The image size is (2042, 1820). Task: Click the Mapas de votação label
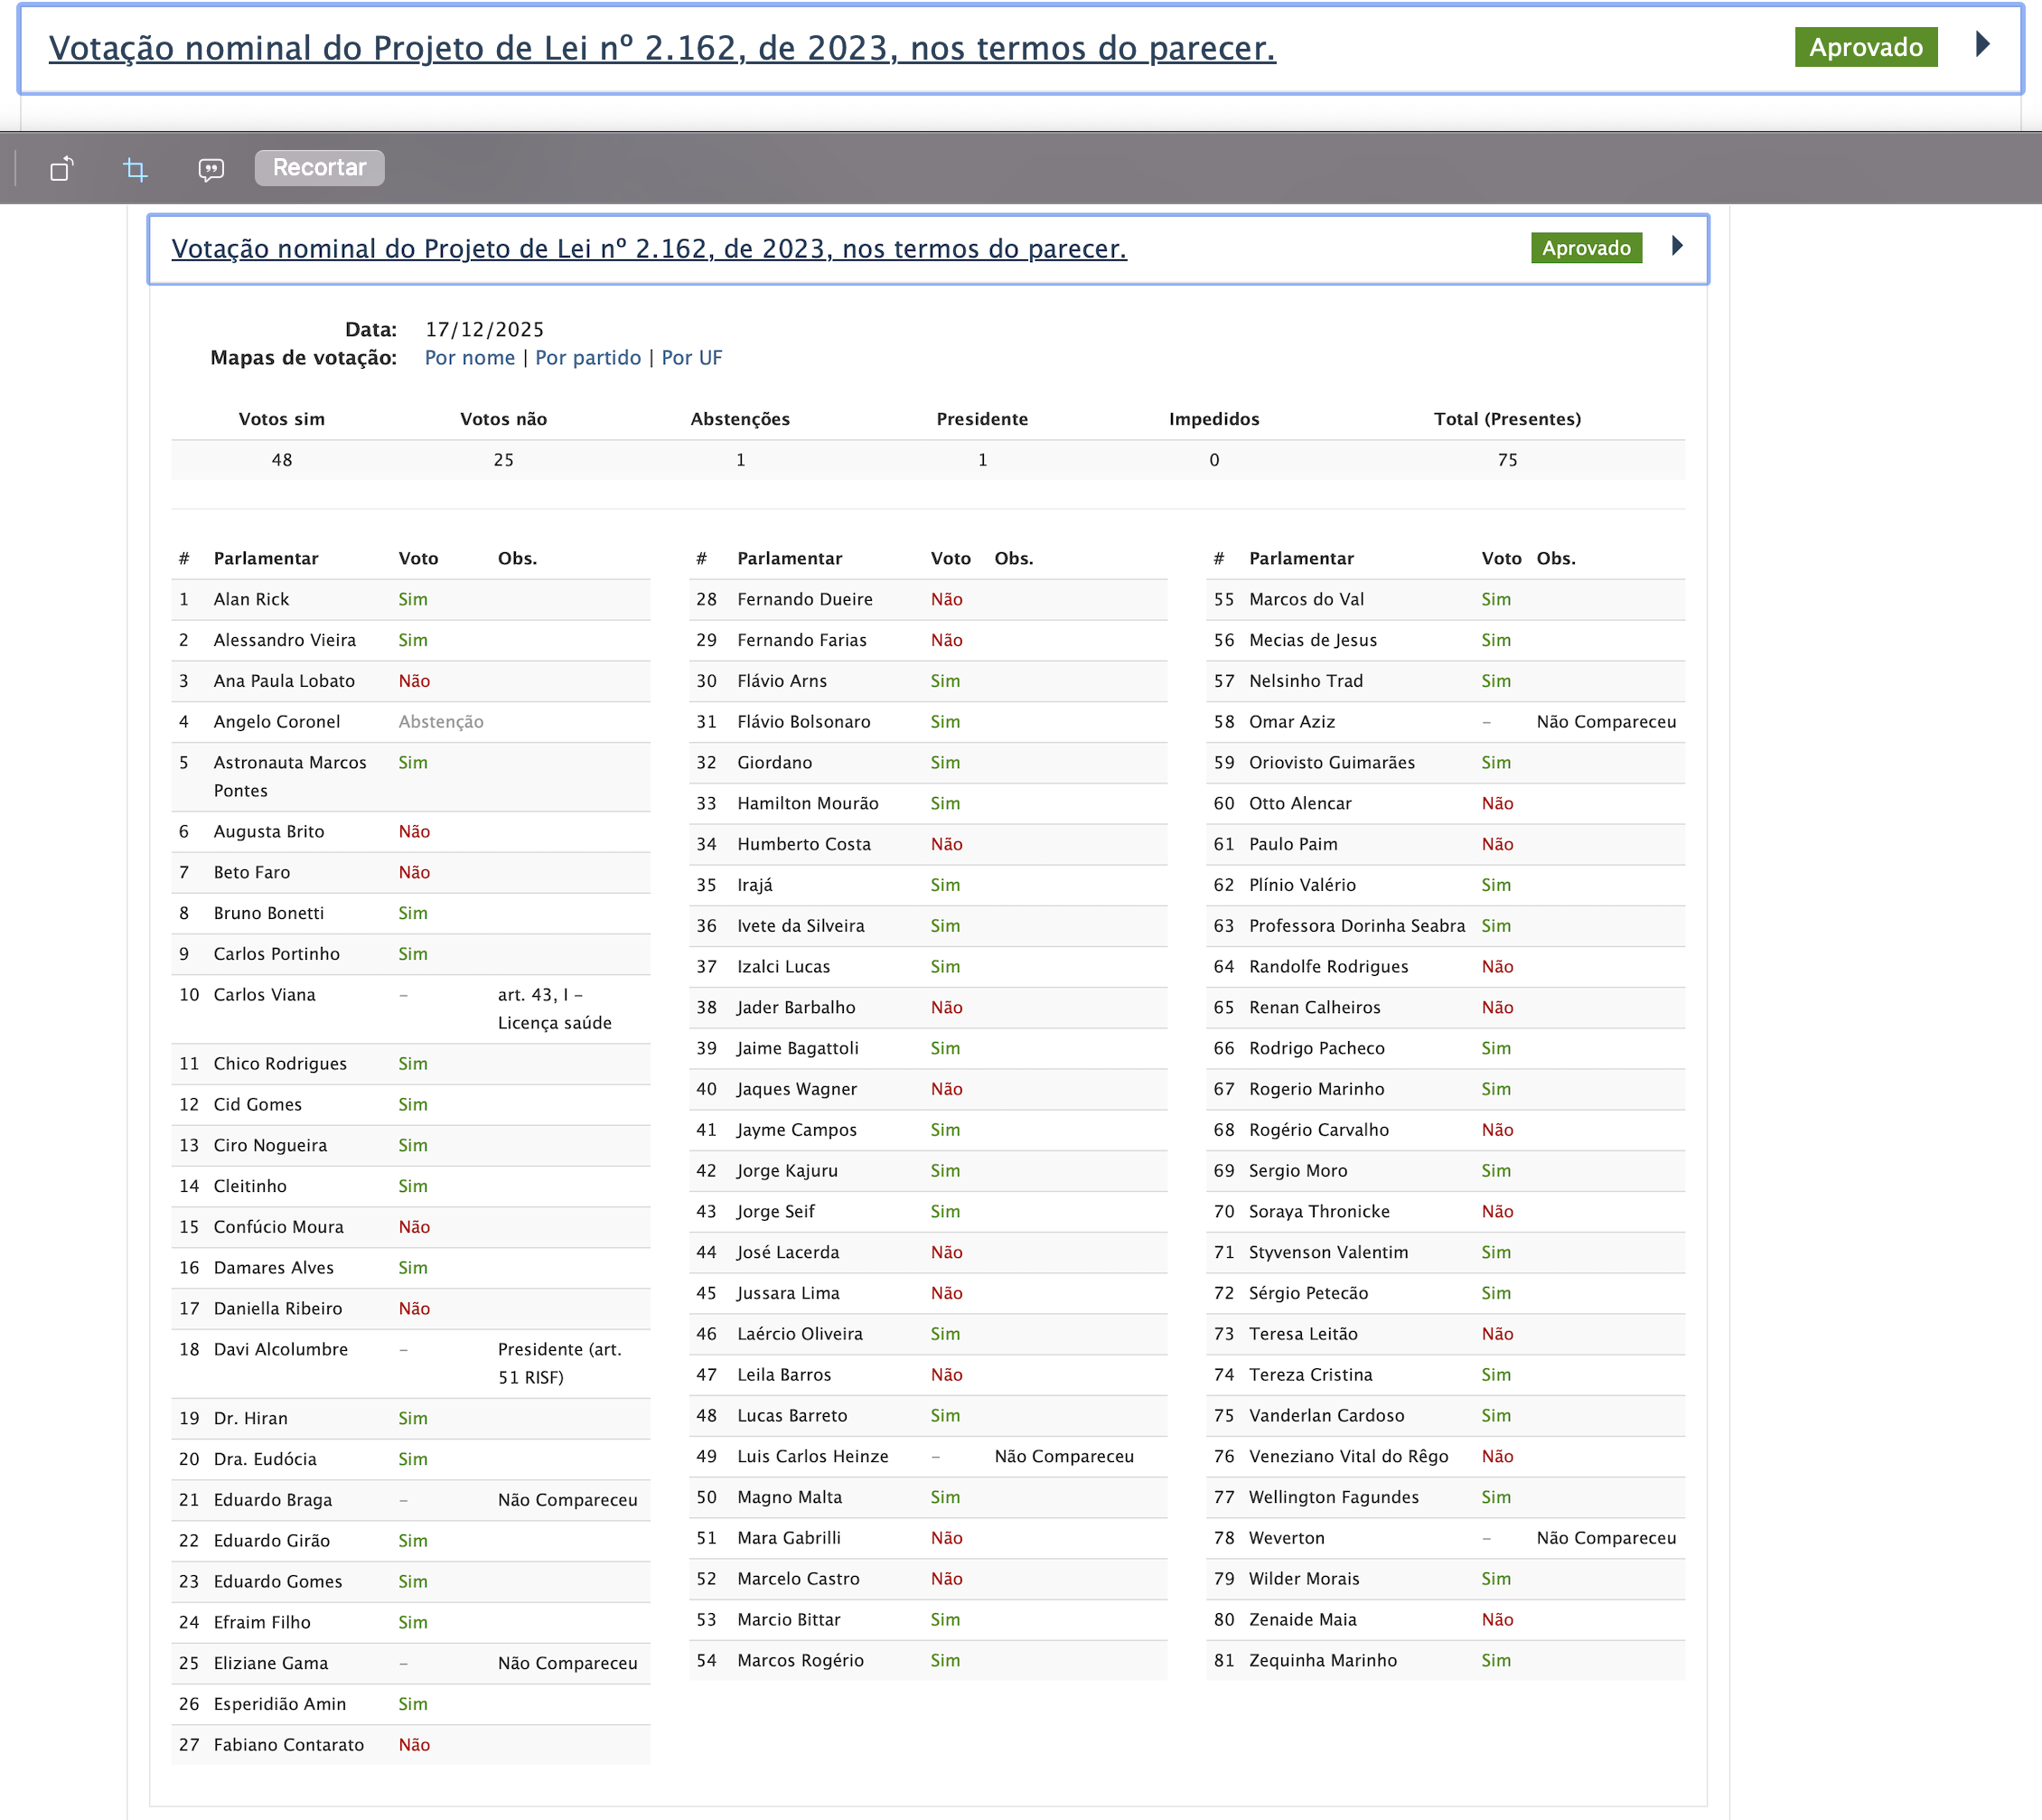(x=303, y=358)
